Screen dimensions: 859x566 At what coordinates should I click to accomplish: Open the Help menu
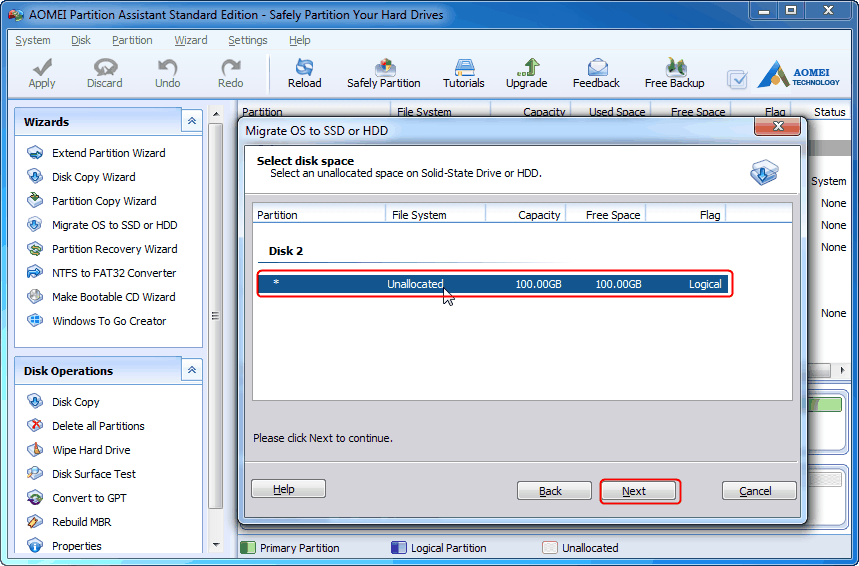click(x=300, y=40)
